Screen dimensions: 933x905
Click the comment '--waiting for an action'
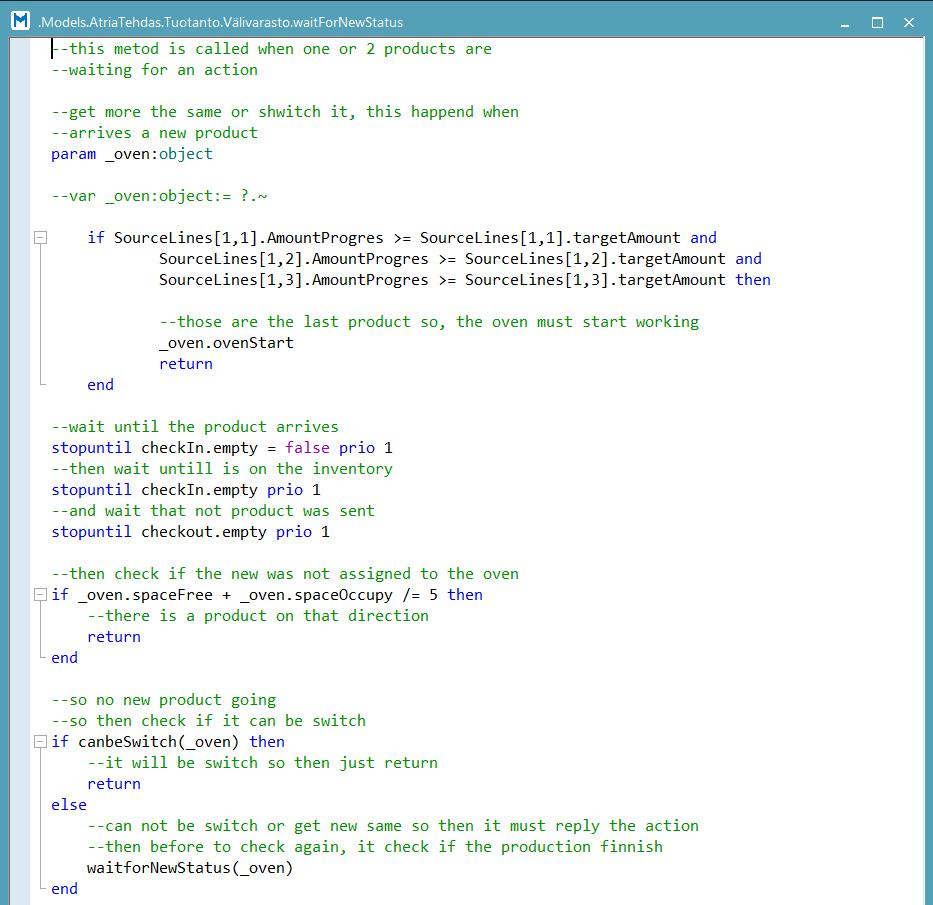pyautogui.click(x=154, y=70)
